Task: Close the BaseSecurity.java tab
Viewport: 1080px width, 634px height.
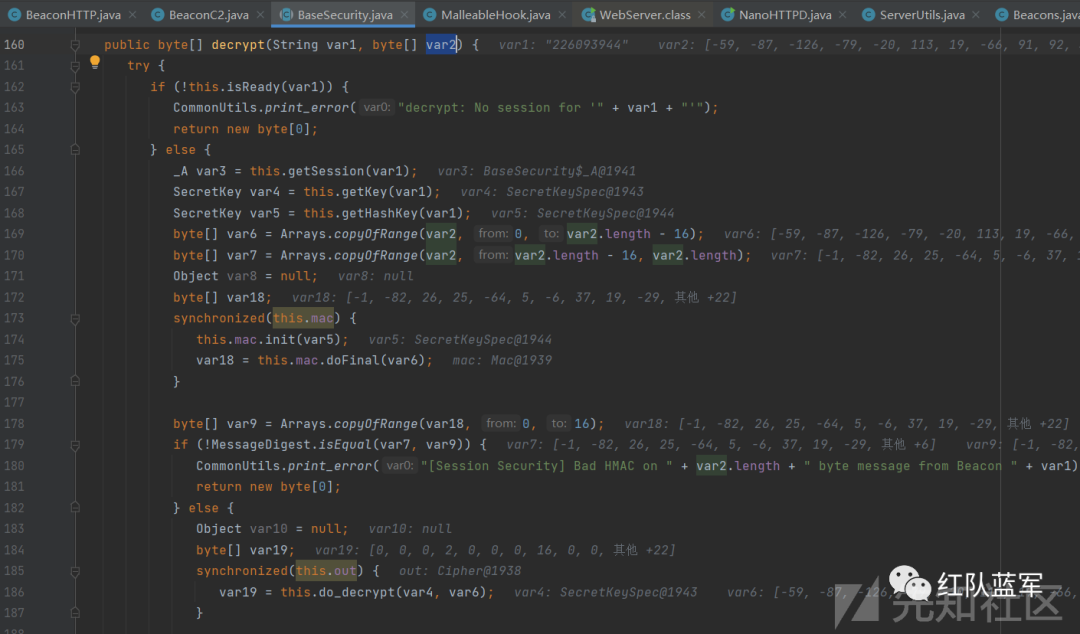Action: click(x=404, y=14)
